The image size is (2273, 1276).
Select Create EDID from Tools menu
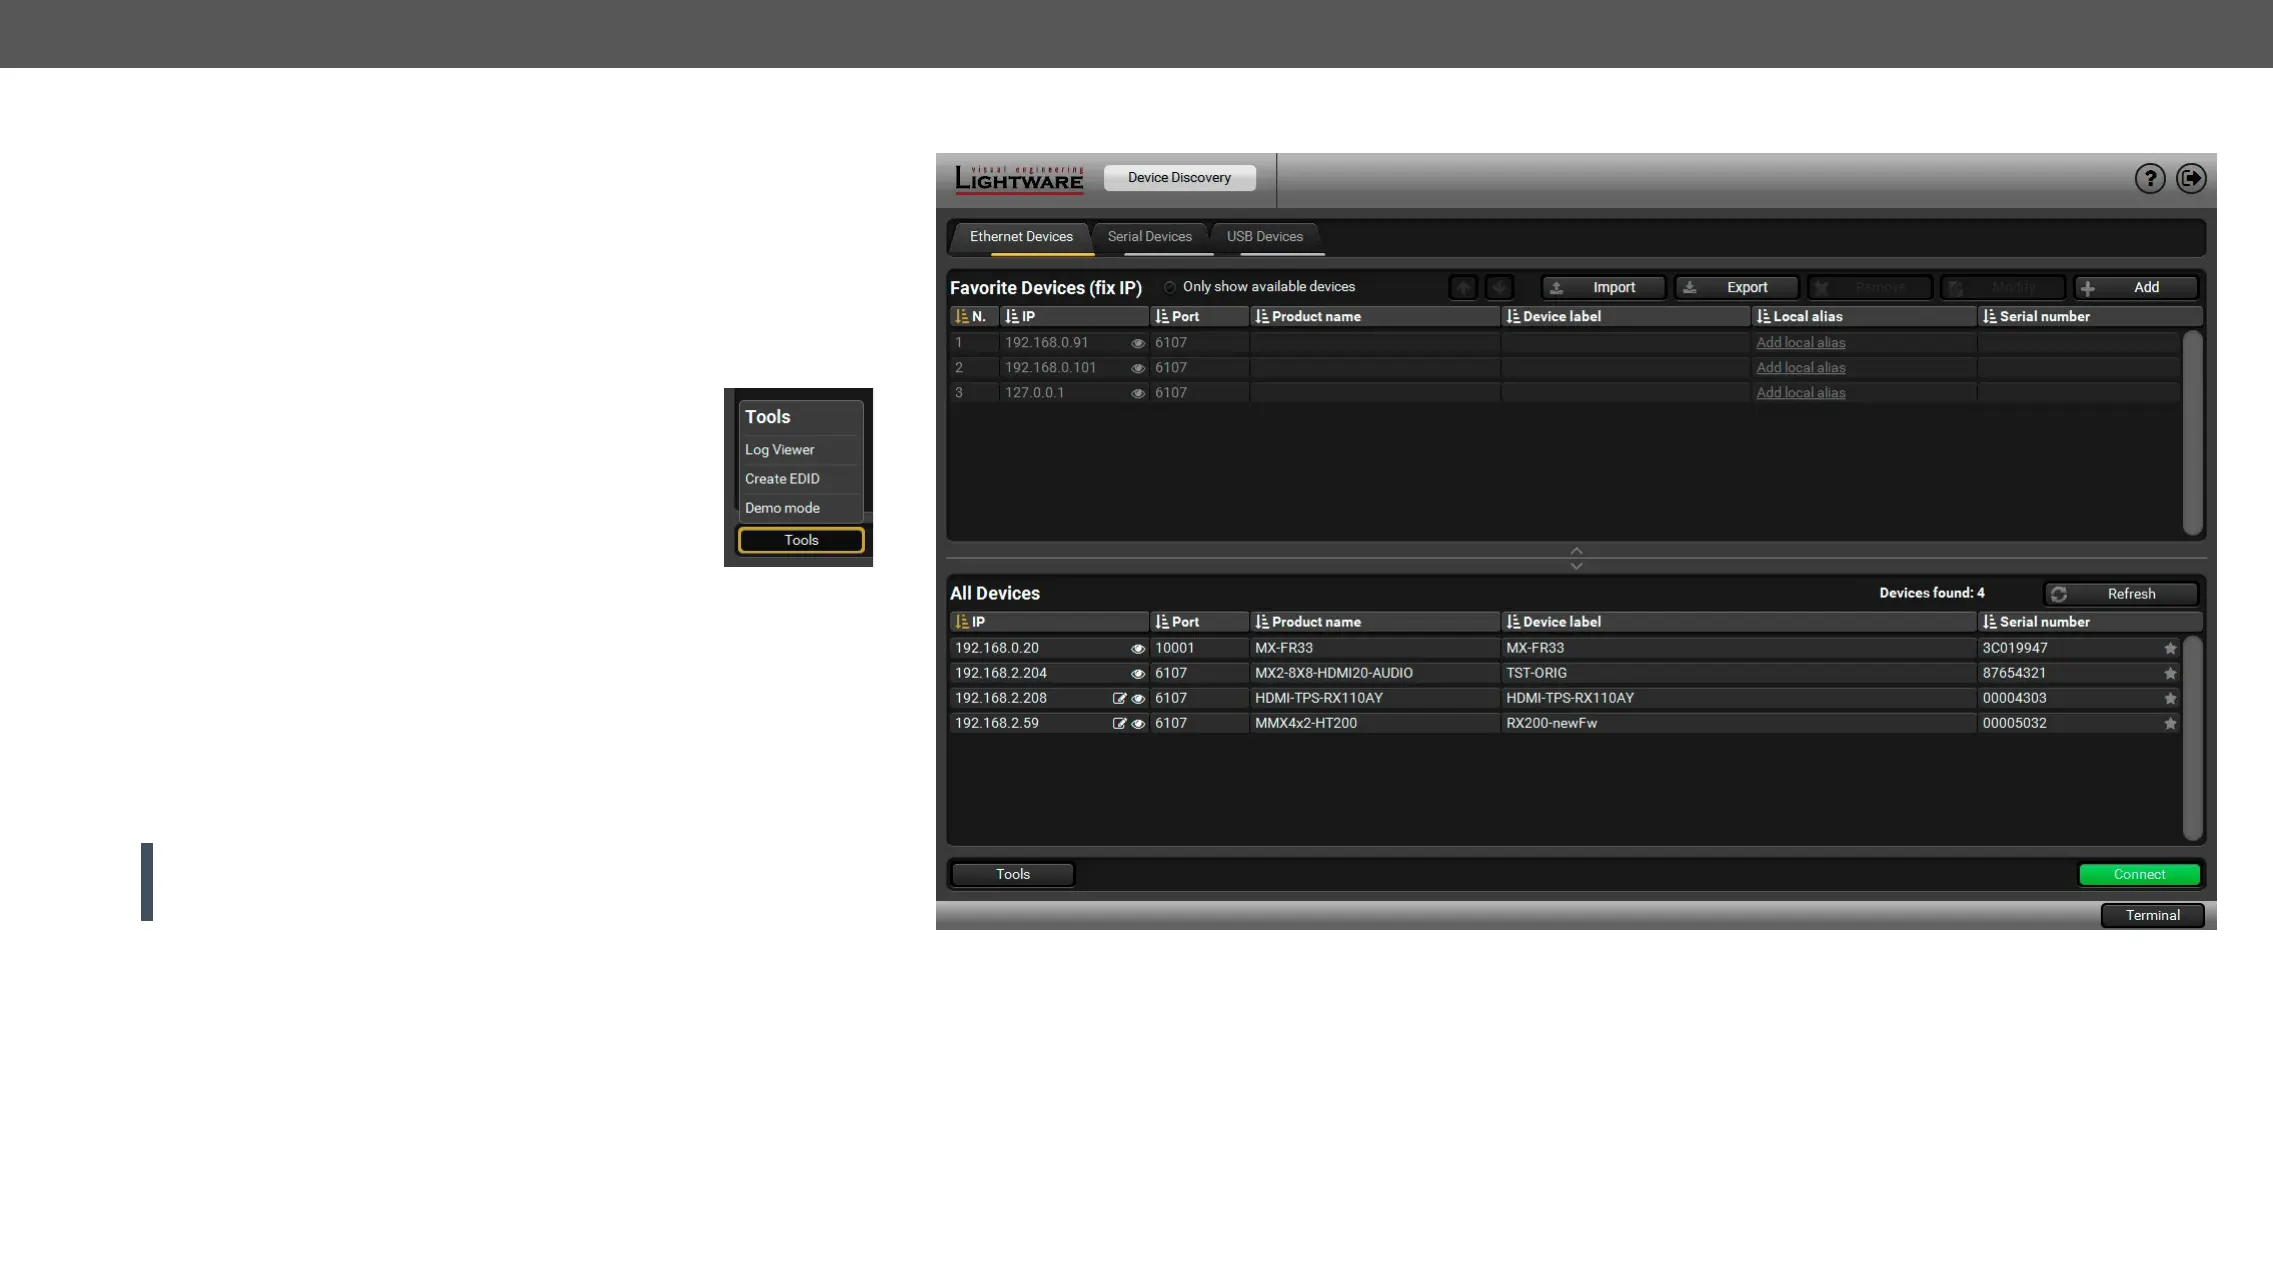coord(782,479)
